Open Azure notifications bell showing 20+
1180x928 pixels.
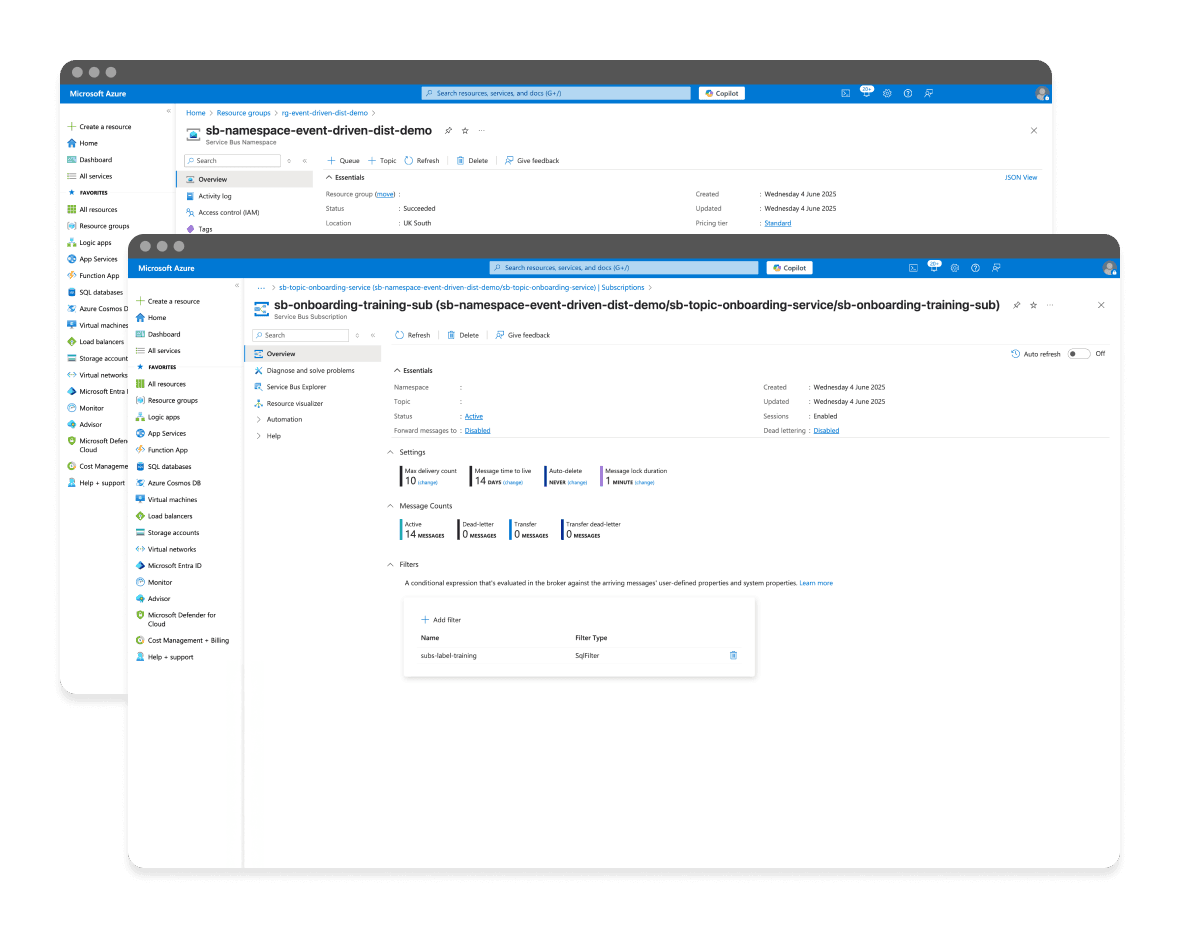934,268
